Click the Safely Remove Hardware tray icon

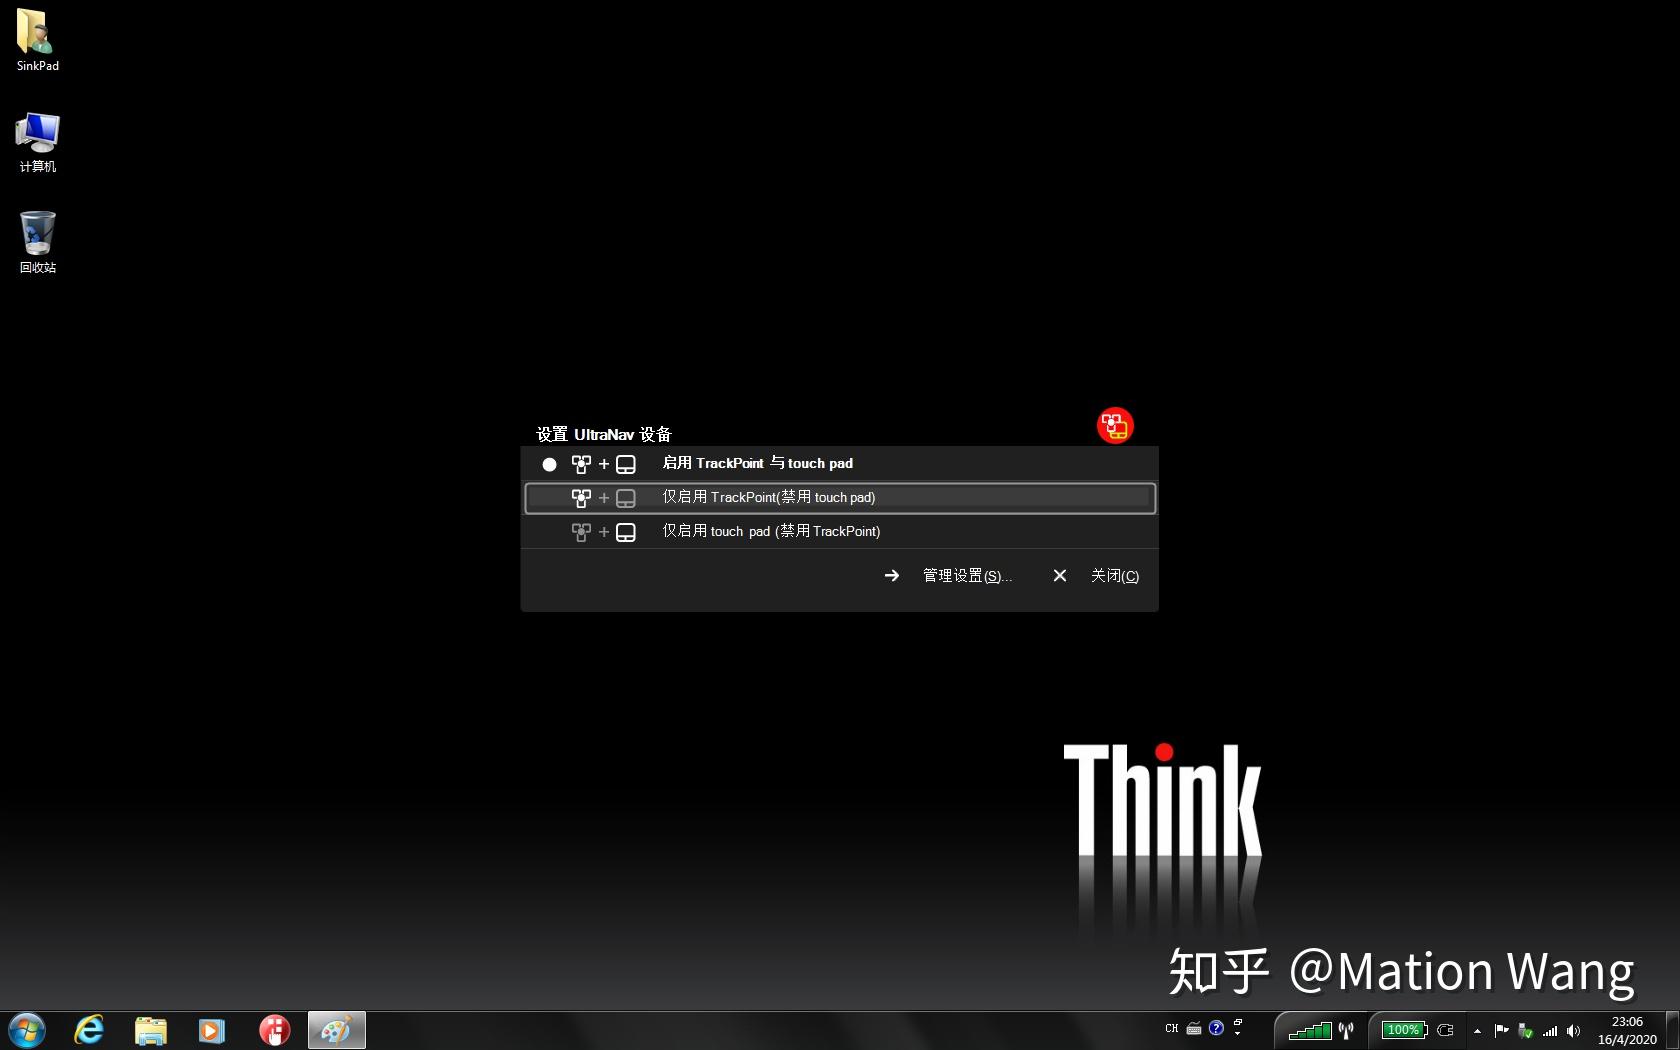(x=1524, y=1031)
